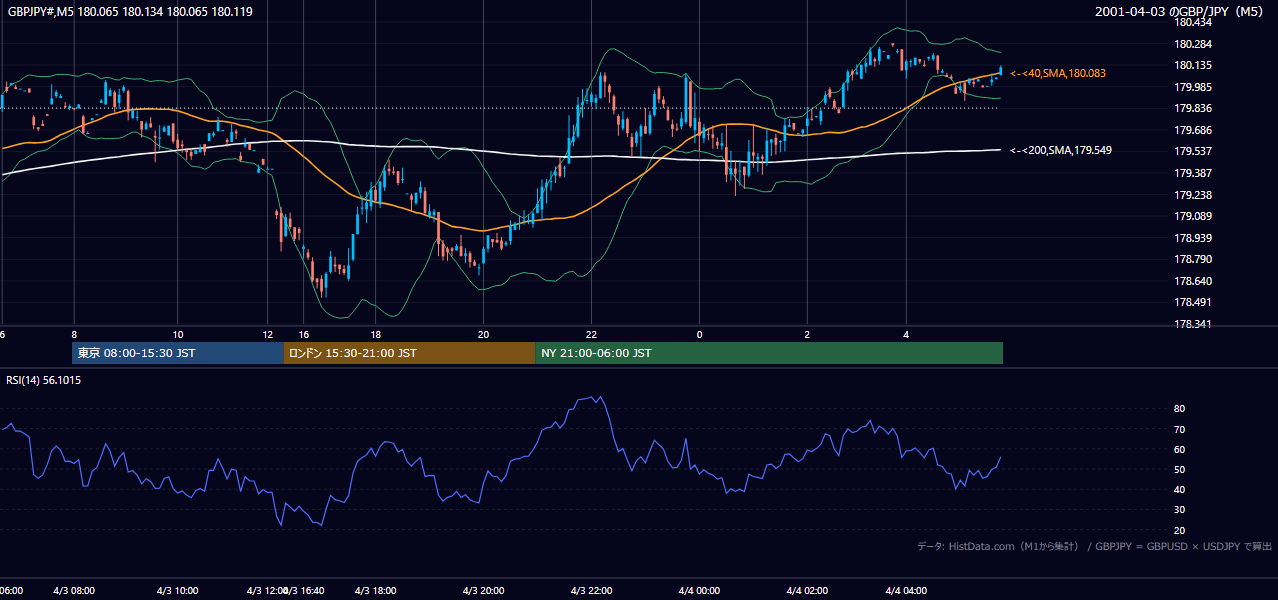
Task: Click the 4/3 18:00 date label
Action: pos(375,591)
